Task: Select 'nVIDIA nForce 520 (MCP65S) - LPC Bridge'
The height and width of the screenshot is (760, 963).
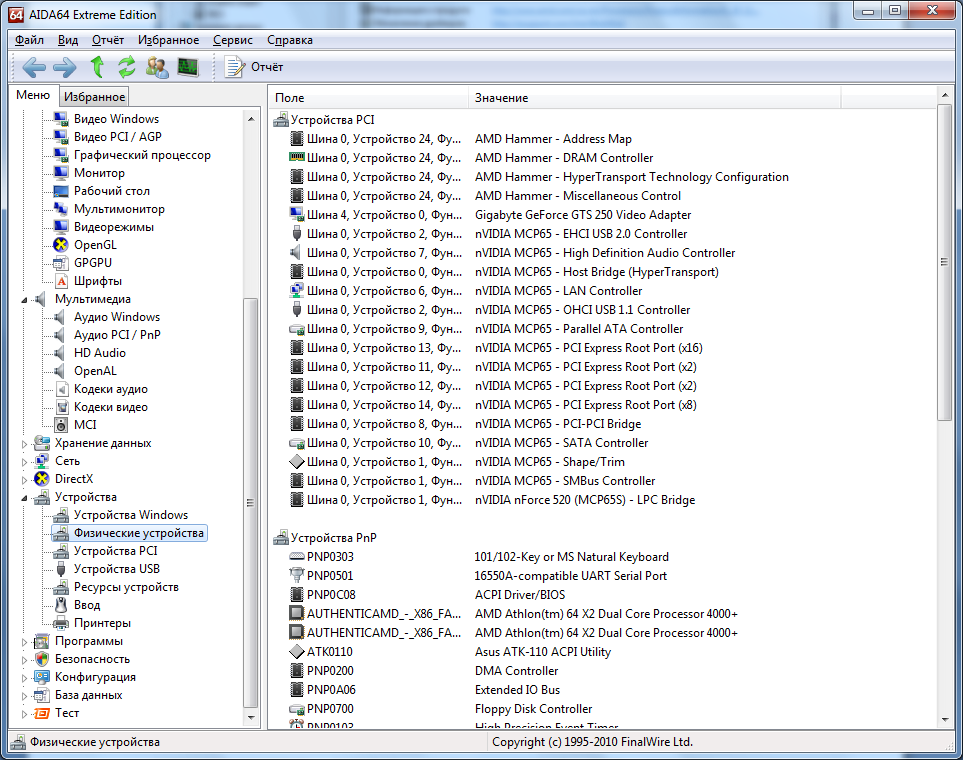Action: 585,499
